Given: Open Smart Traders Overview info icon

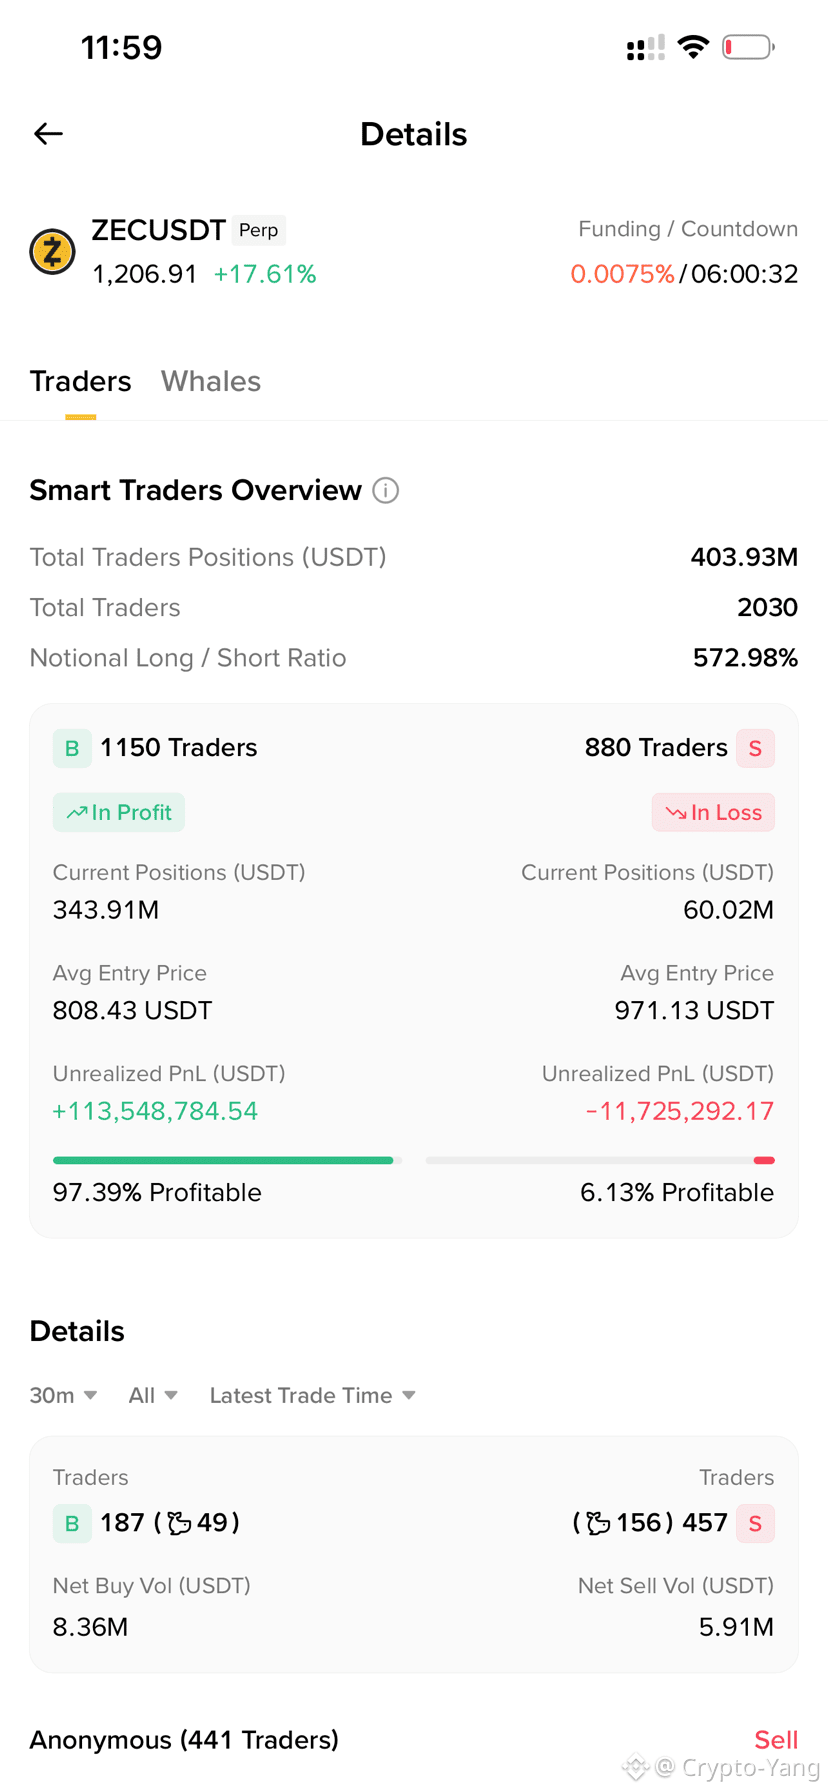Looking at the screenshot, I should [386, 491].
